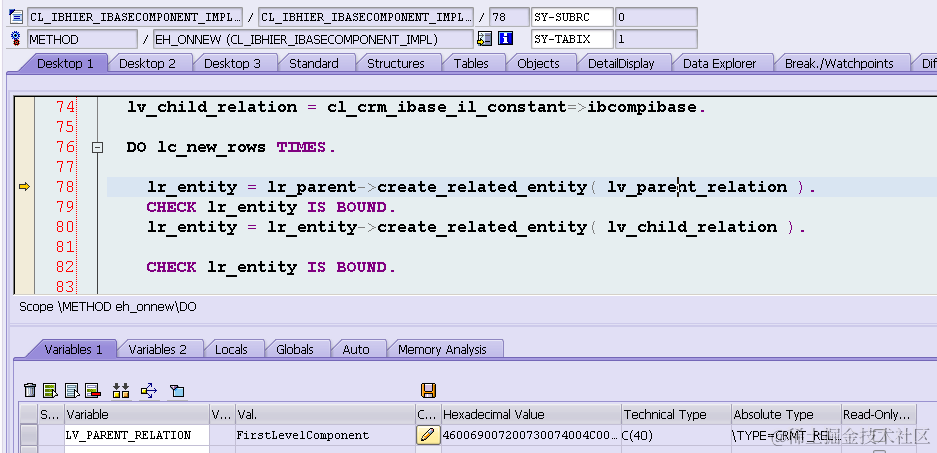The image size is (937, 453).
Task: Click the Absolute Type column header
Action: click(786, 414)
